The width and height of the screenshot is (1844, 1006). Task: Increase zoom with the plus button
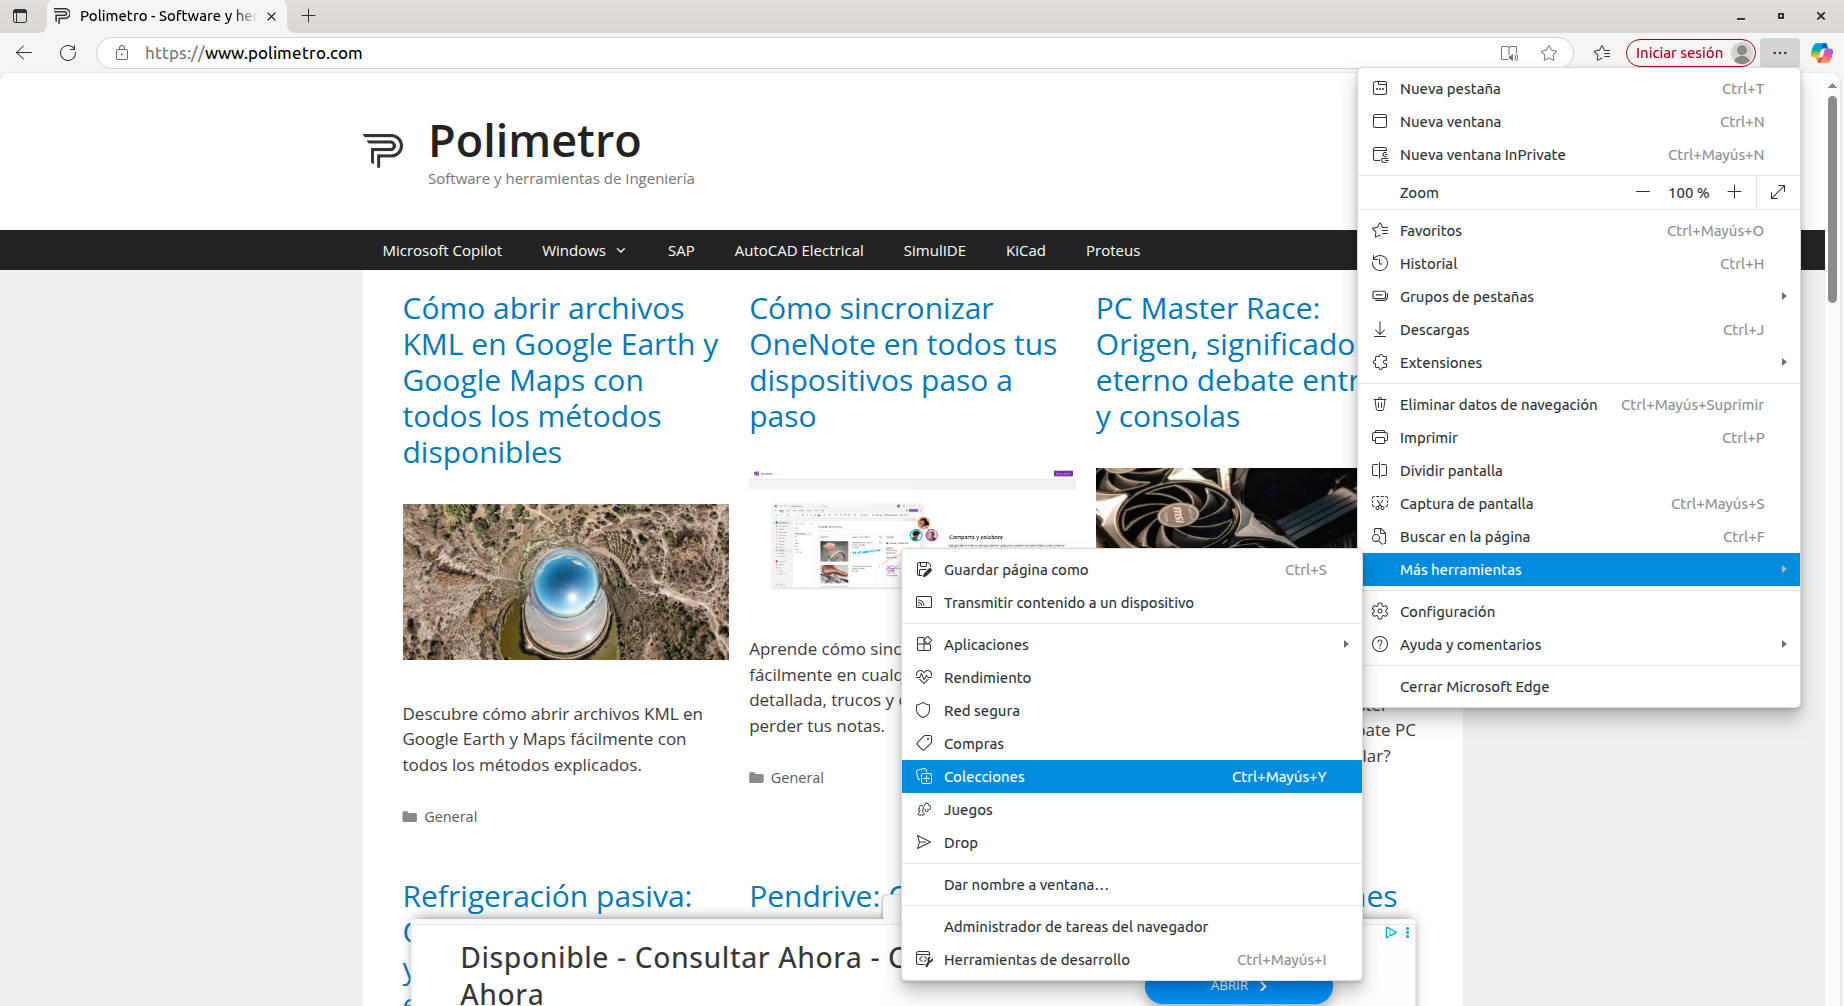click(x=1734, y=192)
